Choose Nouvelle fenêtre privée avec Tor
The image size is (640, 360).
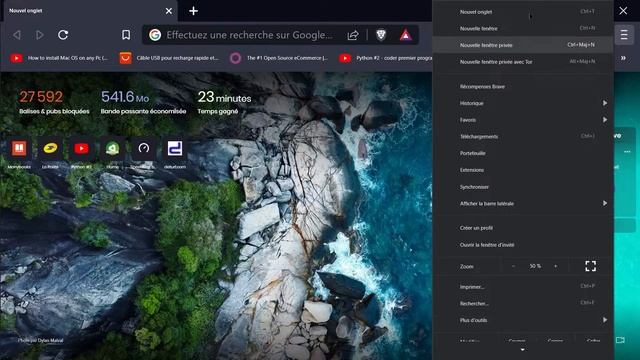coord(522,62)
